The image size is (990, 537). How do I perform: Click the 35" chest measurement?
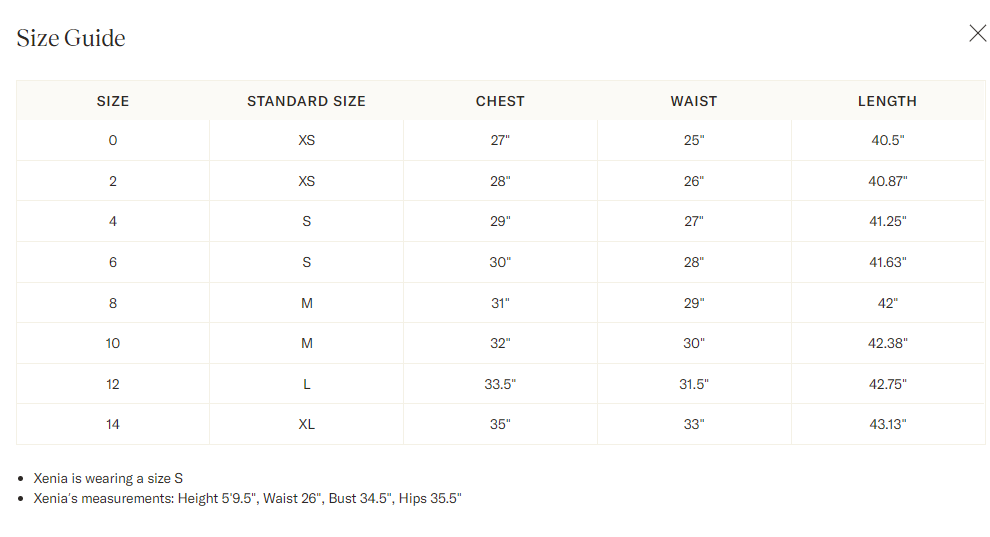pyautogui.click(x=500, y=424)
